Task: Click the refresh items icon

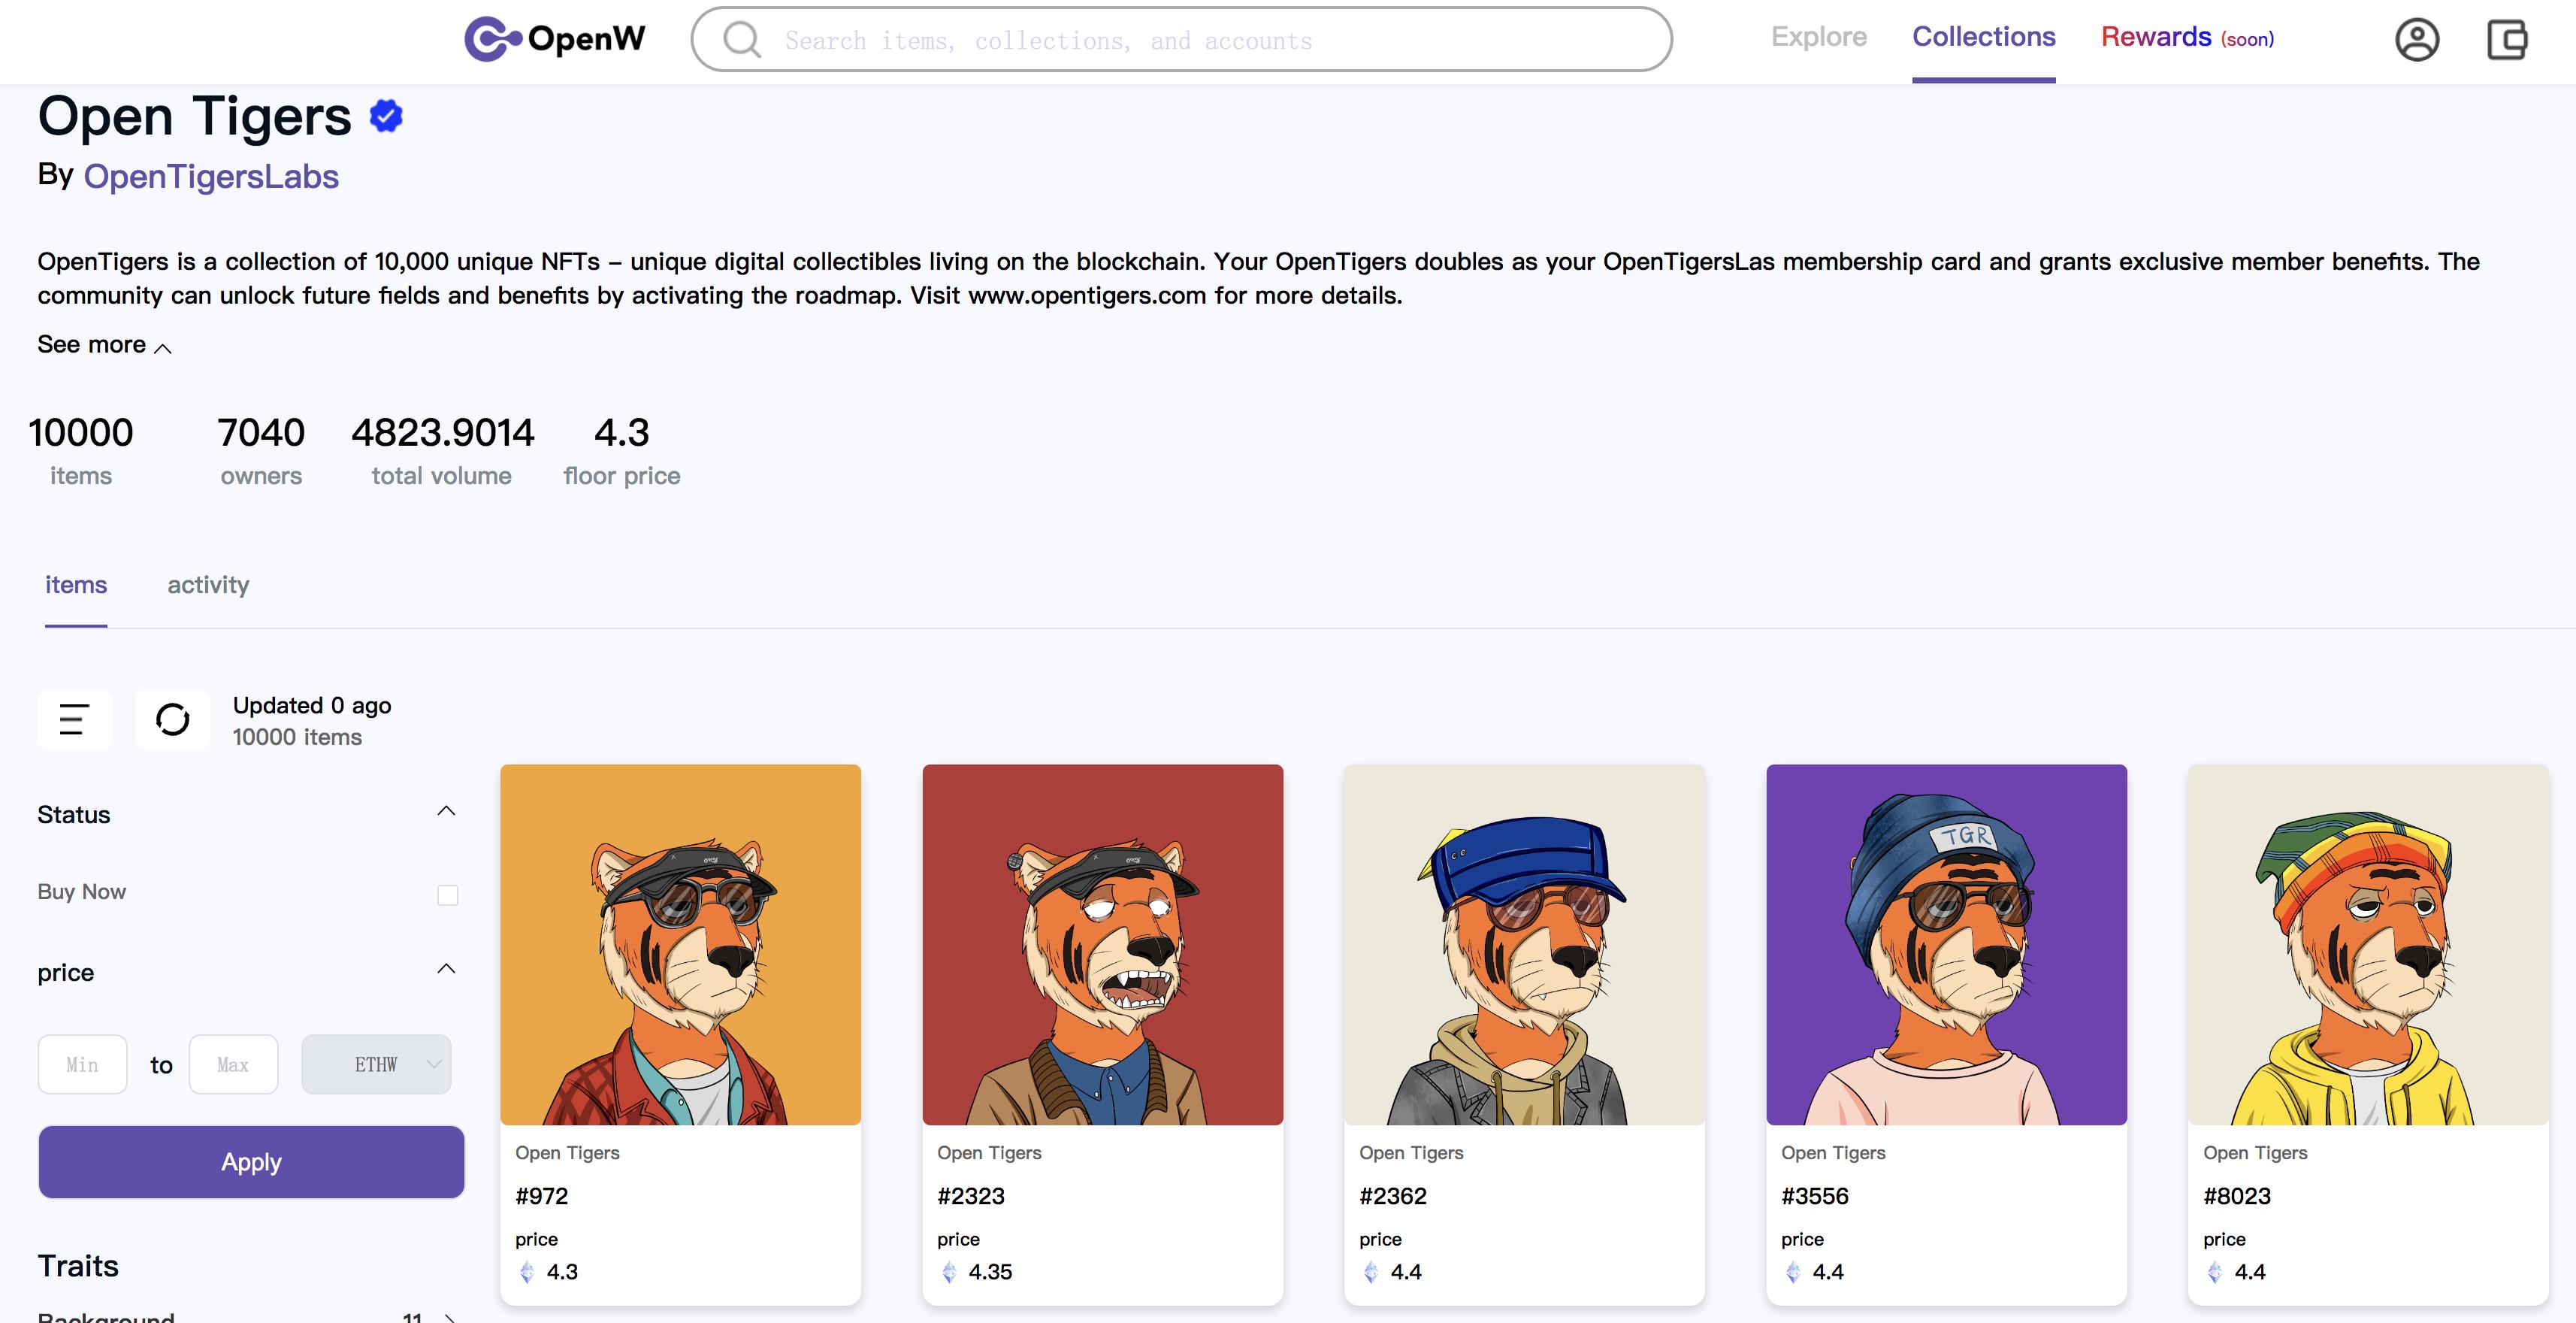Action: [172, 719]
